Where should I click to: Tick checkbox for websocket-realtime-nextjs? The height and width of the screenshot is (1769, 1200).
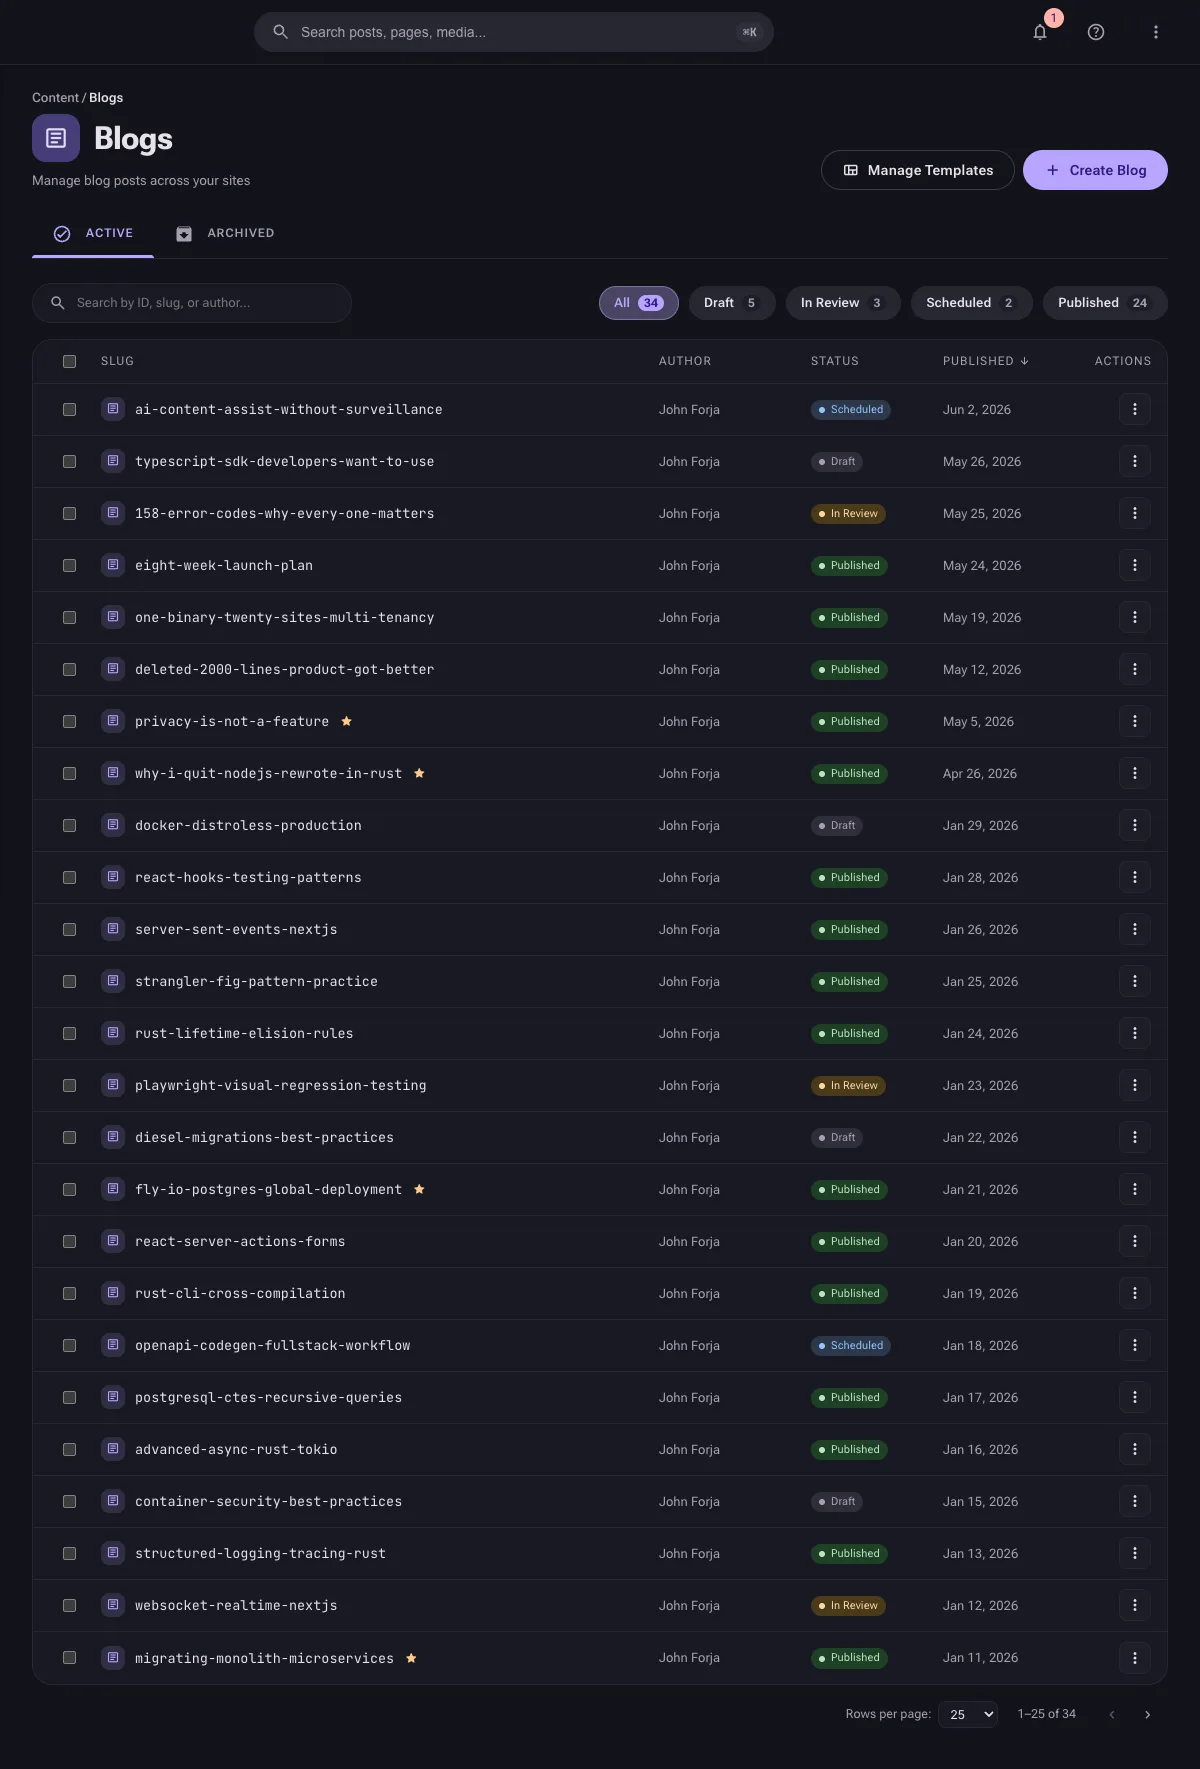[x=69, y=1606]
